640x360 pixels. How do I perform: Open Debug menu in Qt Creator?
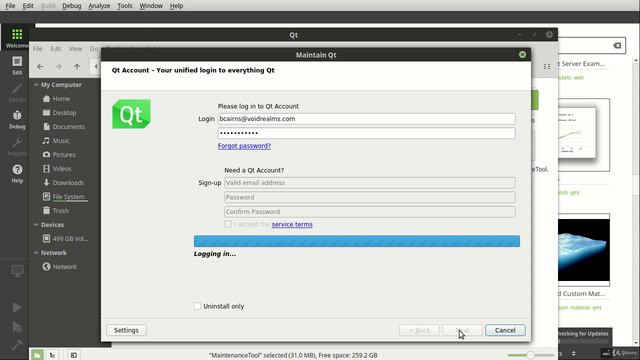pyautogui.click(x=71, y=6)
